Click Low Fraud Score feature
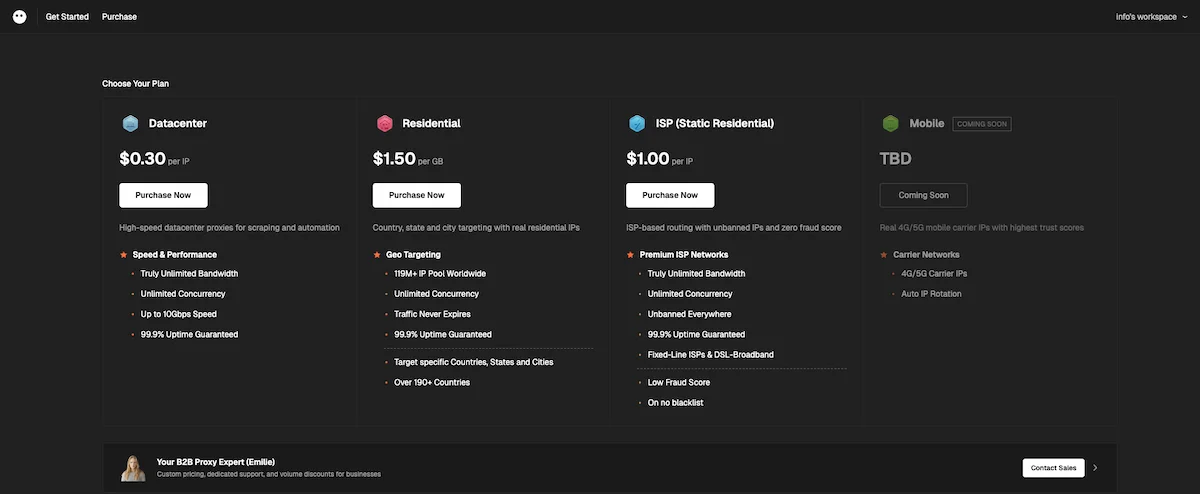Viewport: 1200px width, 494px height. click(680, 382)
